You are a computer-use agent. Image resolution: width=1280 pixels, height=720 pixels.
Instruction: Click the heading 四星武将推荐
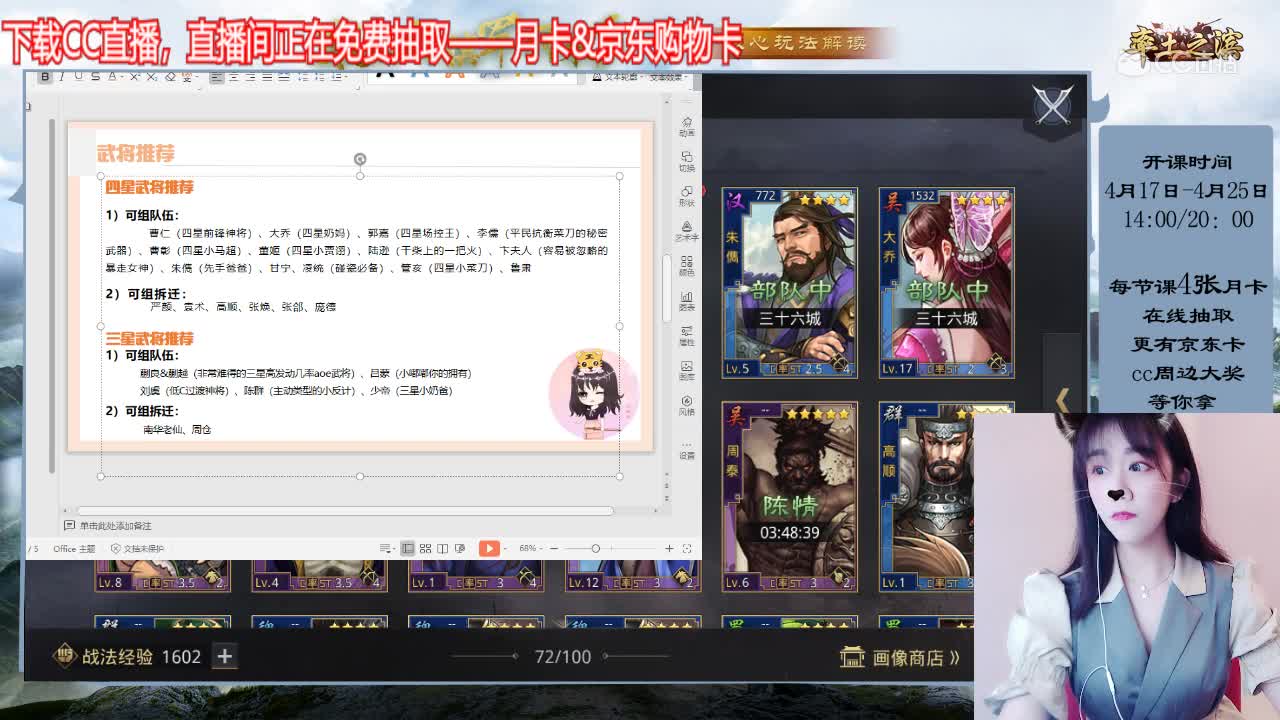tap(149, 187)
